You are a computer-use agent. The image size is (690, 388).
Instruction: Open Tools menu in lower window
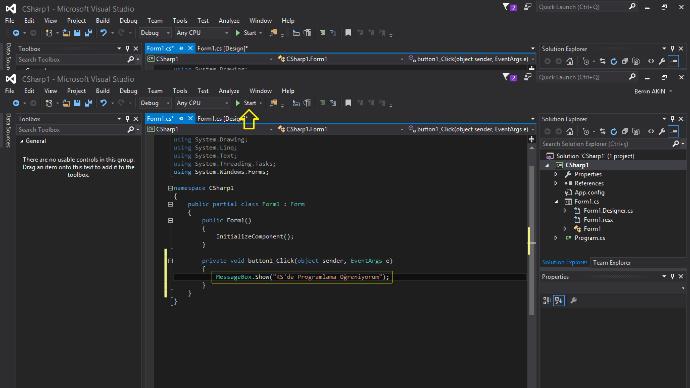click(180, 91)
